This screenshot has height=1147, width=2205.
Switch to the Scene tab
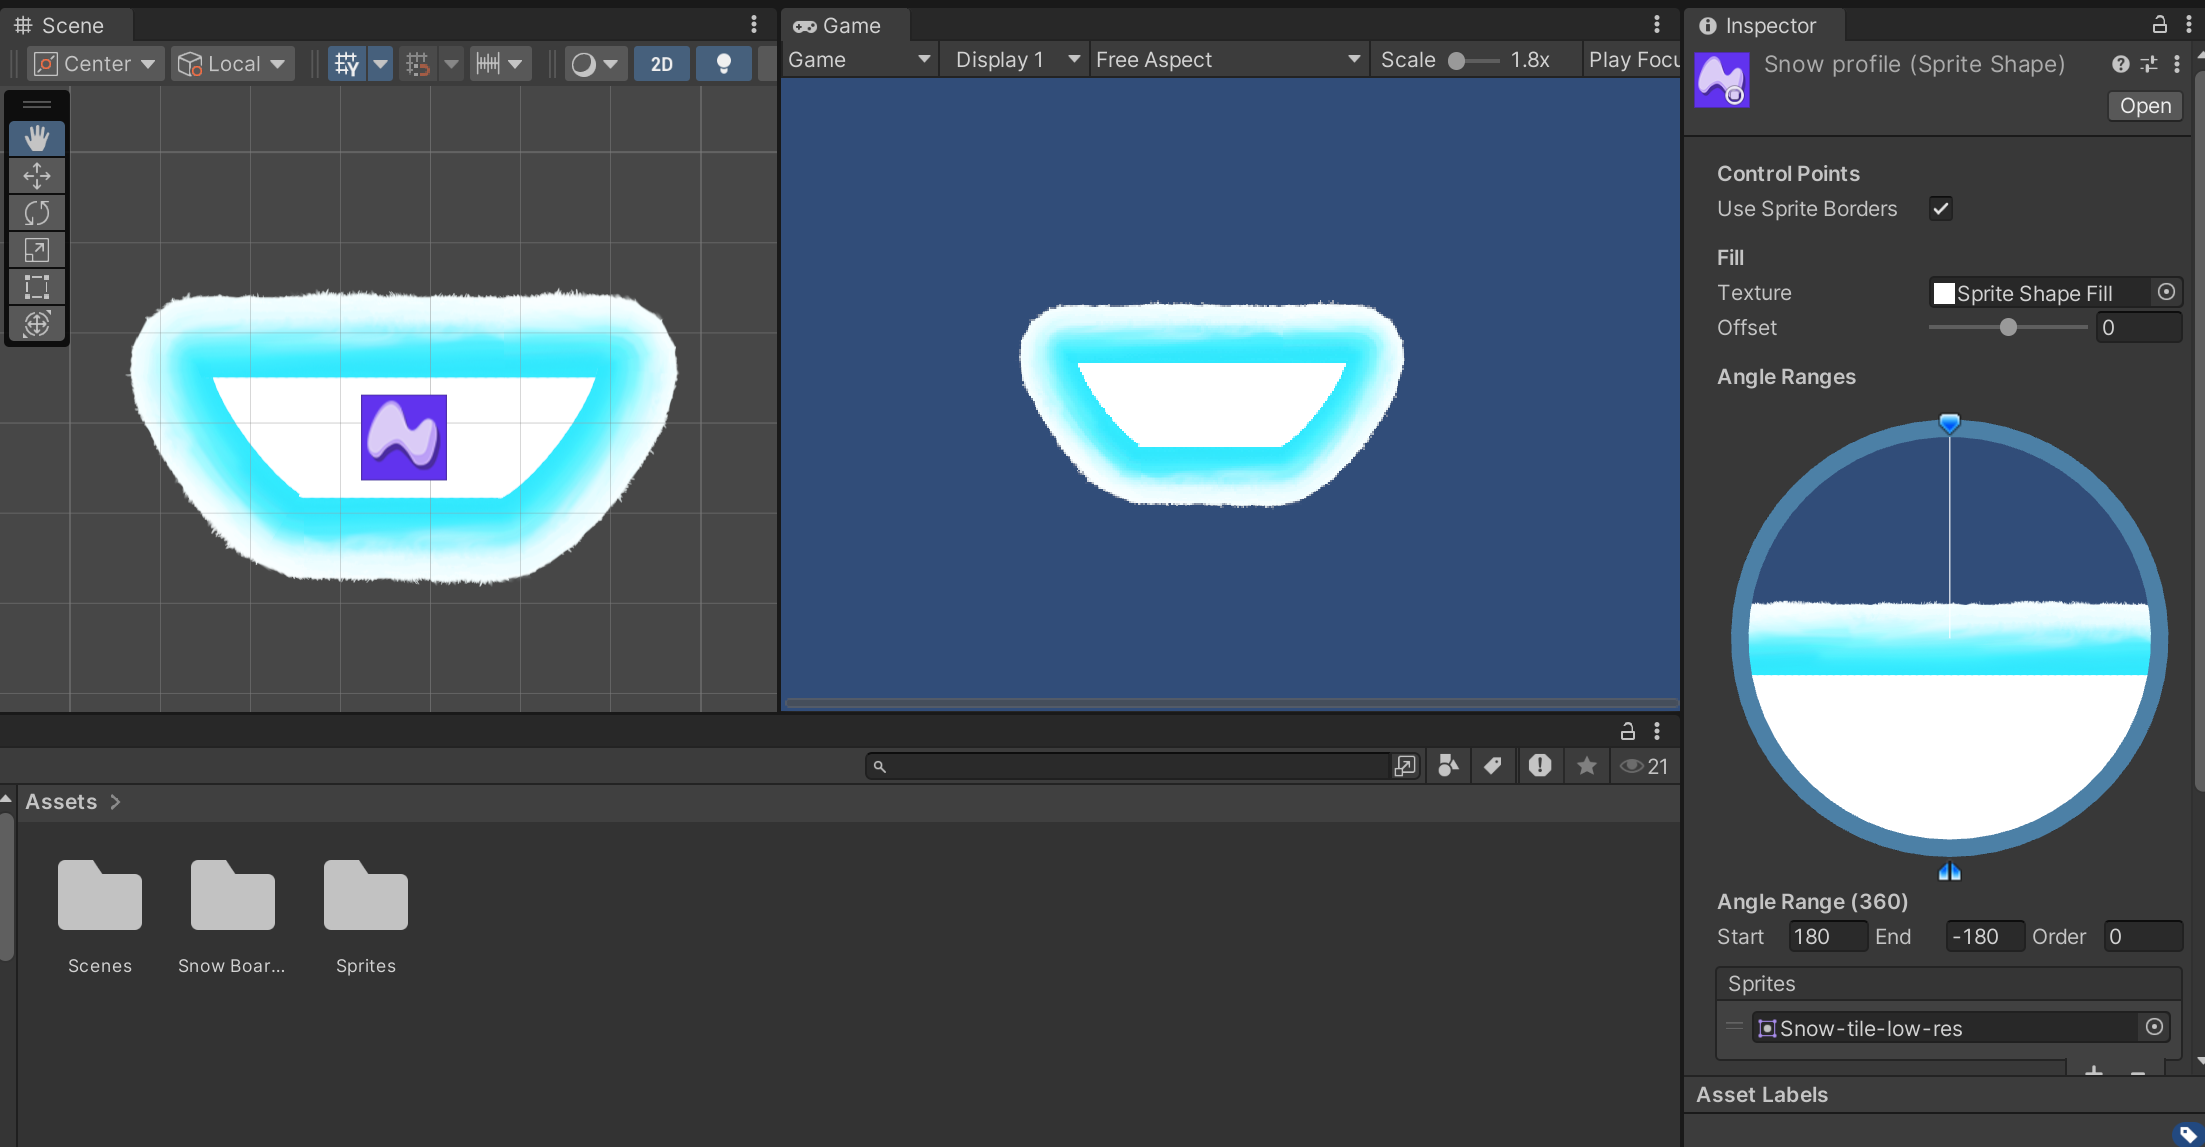pos(60,25)
